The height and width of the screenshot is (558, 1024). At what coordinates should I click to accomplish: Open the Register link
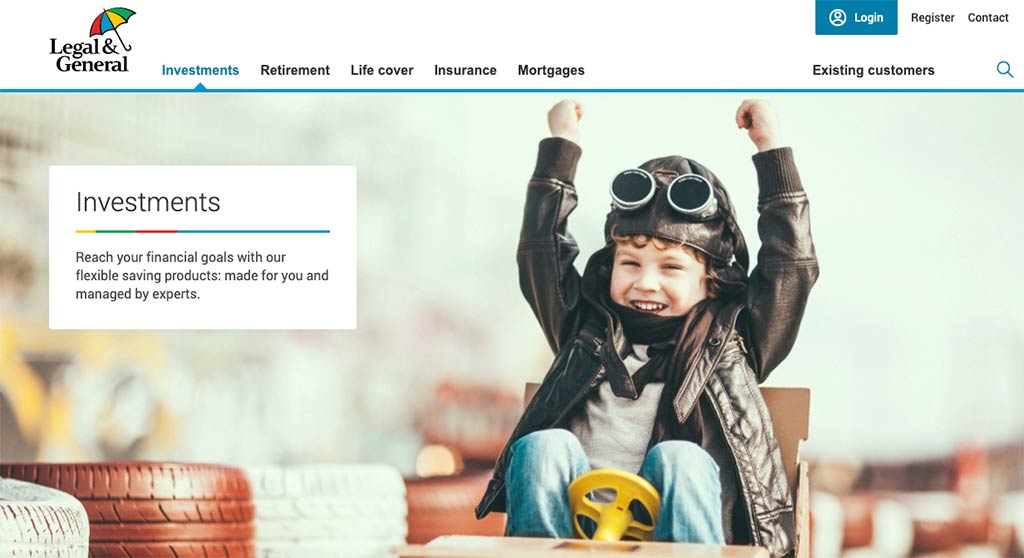coord(932,18)
